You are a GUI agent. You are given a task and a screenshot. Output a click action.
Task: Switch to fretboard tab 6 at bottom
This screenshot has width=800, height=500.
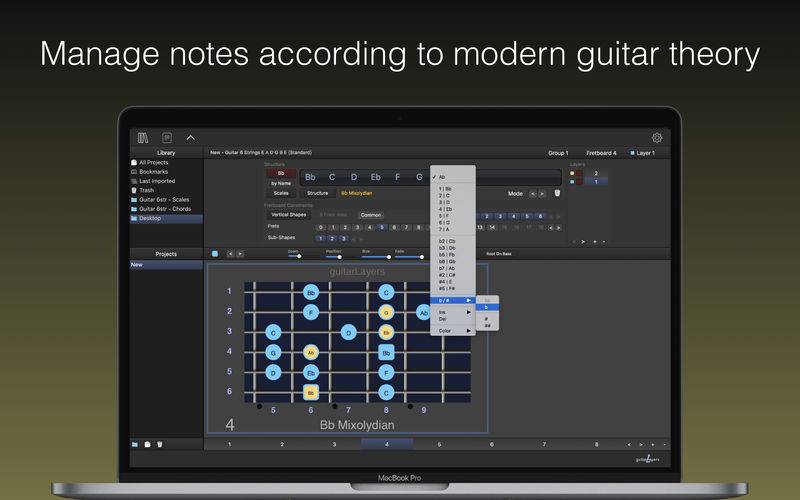491,444
